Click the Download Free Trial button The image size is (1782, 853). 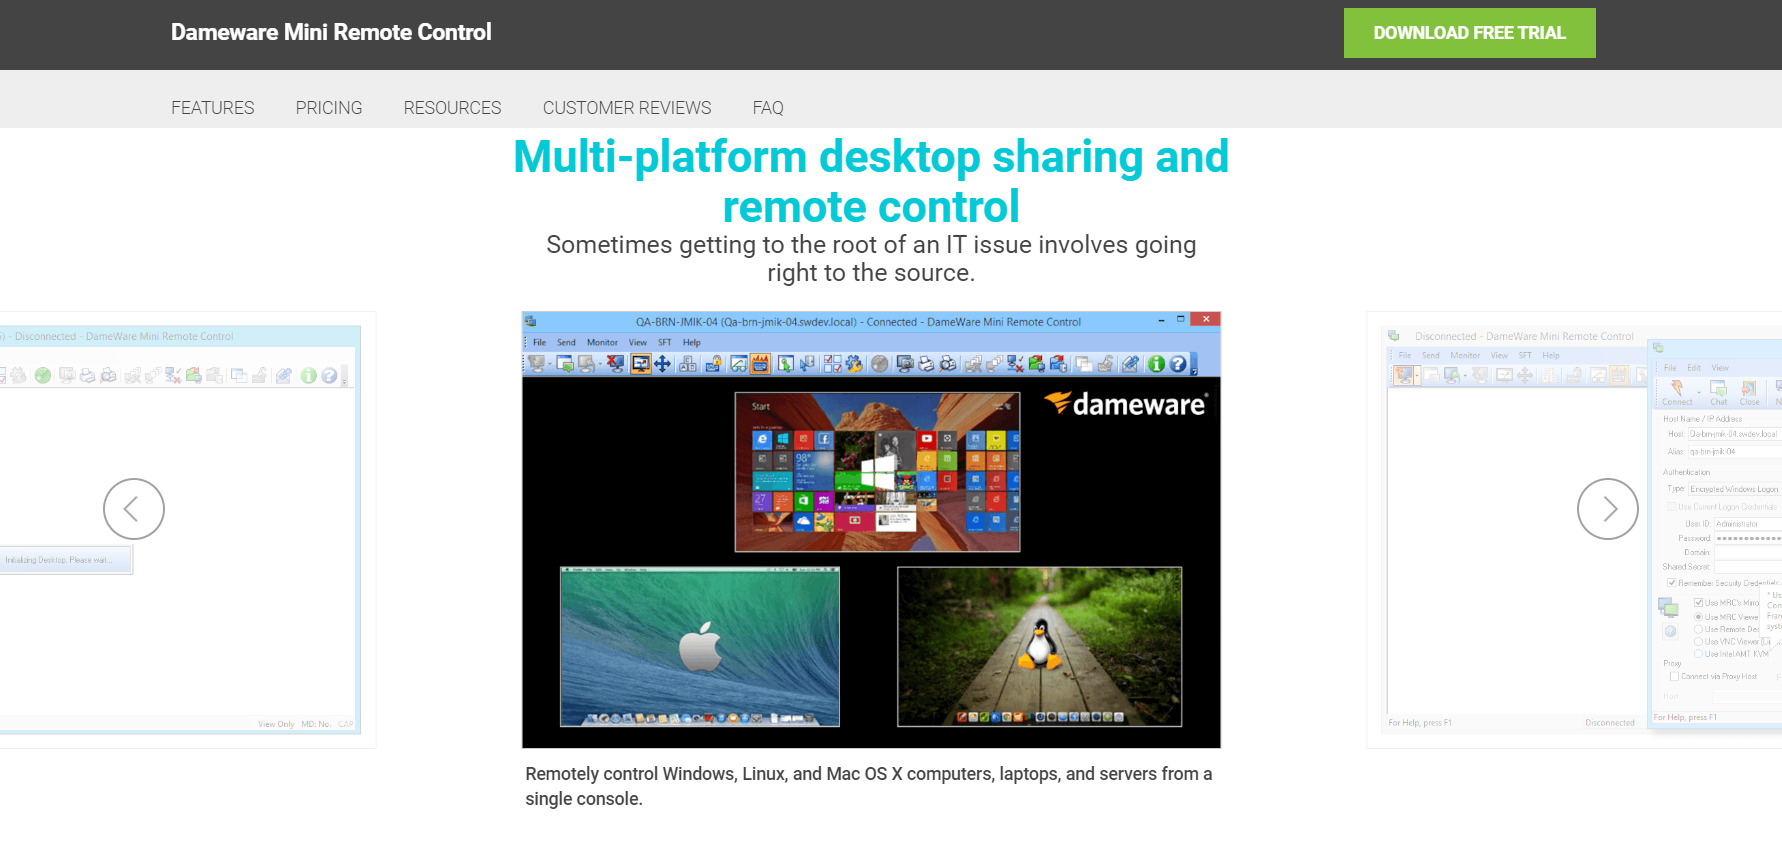click(1469, 33)
